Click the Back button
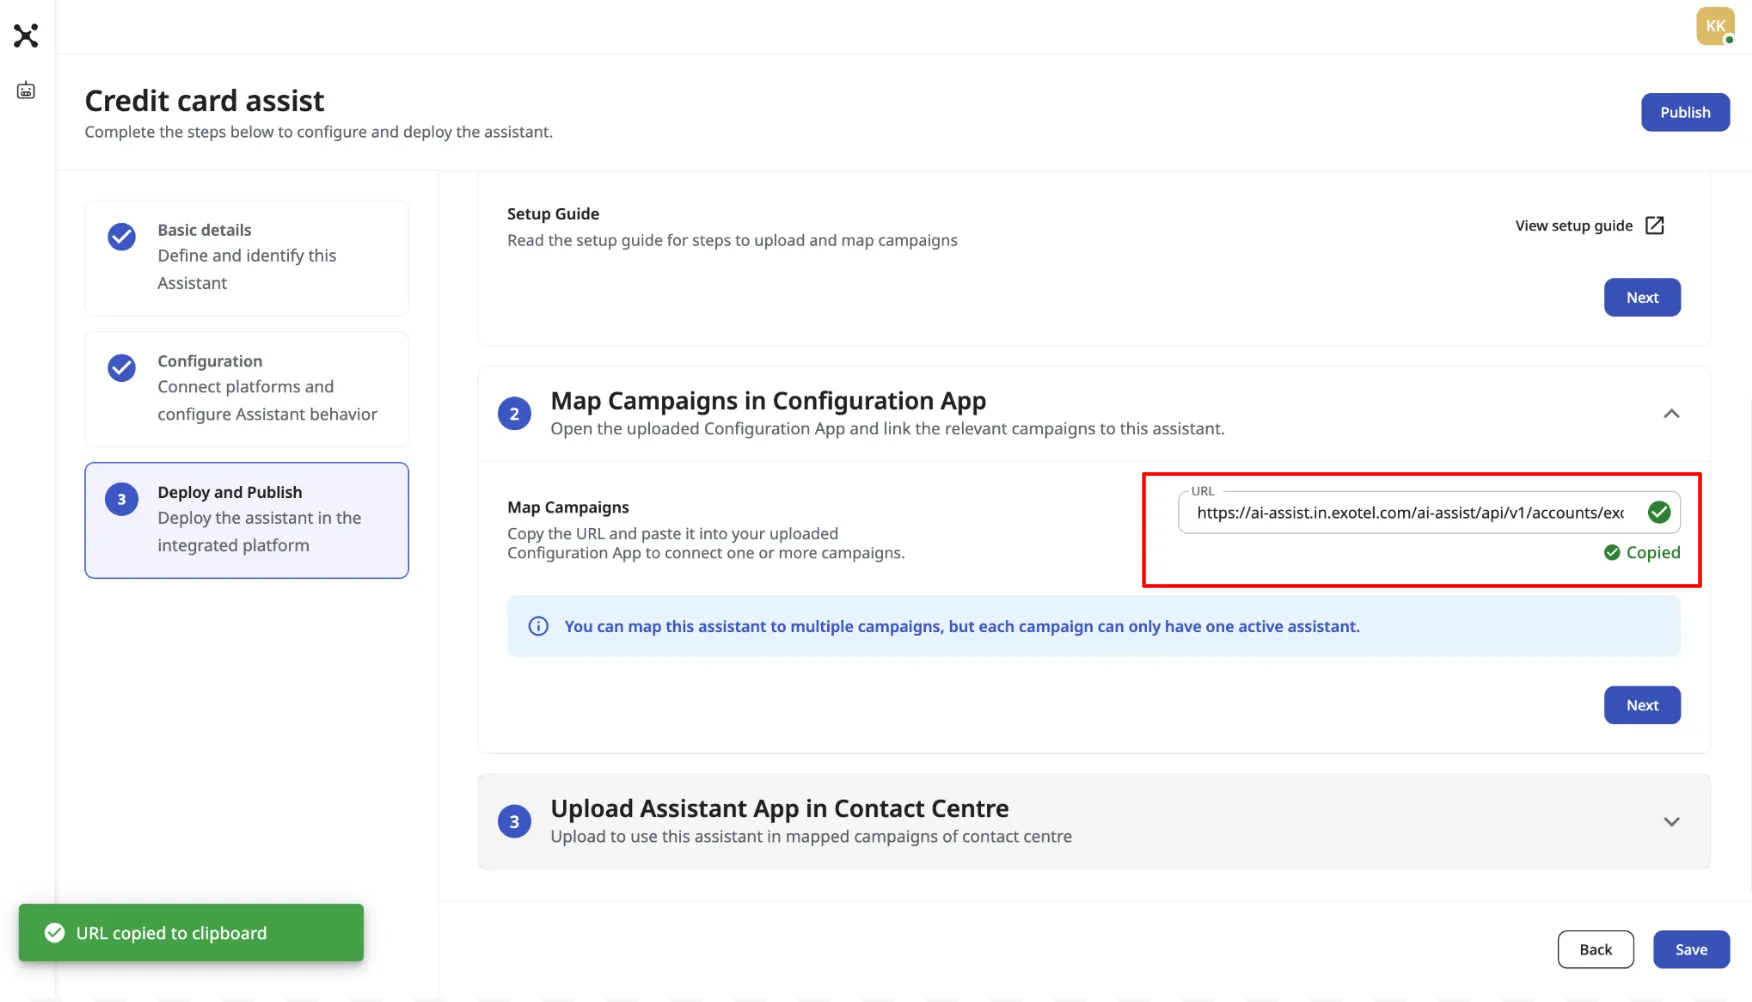The height and width of the screenshot is (1002, 1752). click(1595, 949)
